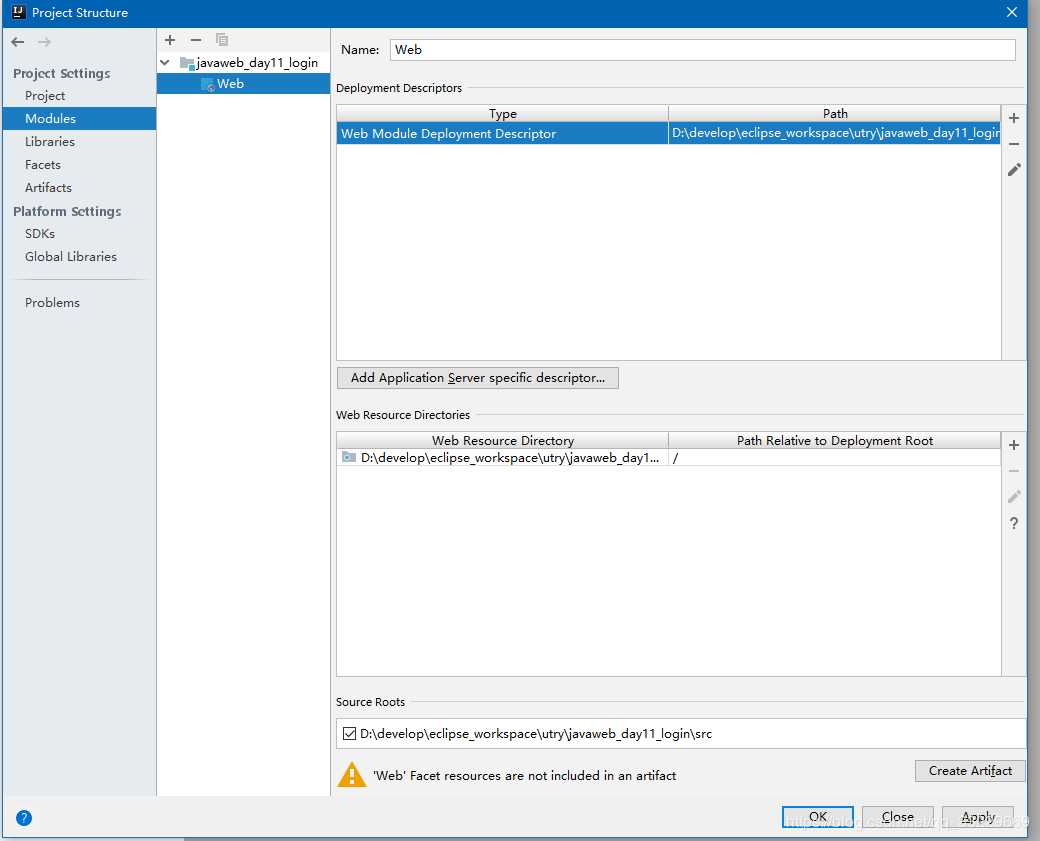Viewport: 1040px width, 841px height.
Task: Open web resource directories help question mark
Action: [1013, 523]
